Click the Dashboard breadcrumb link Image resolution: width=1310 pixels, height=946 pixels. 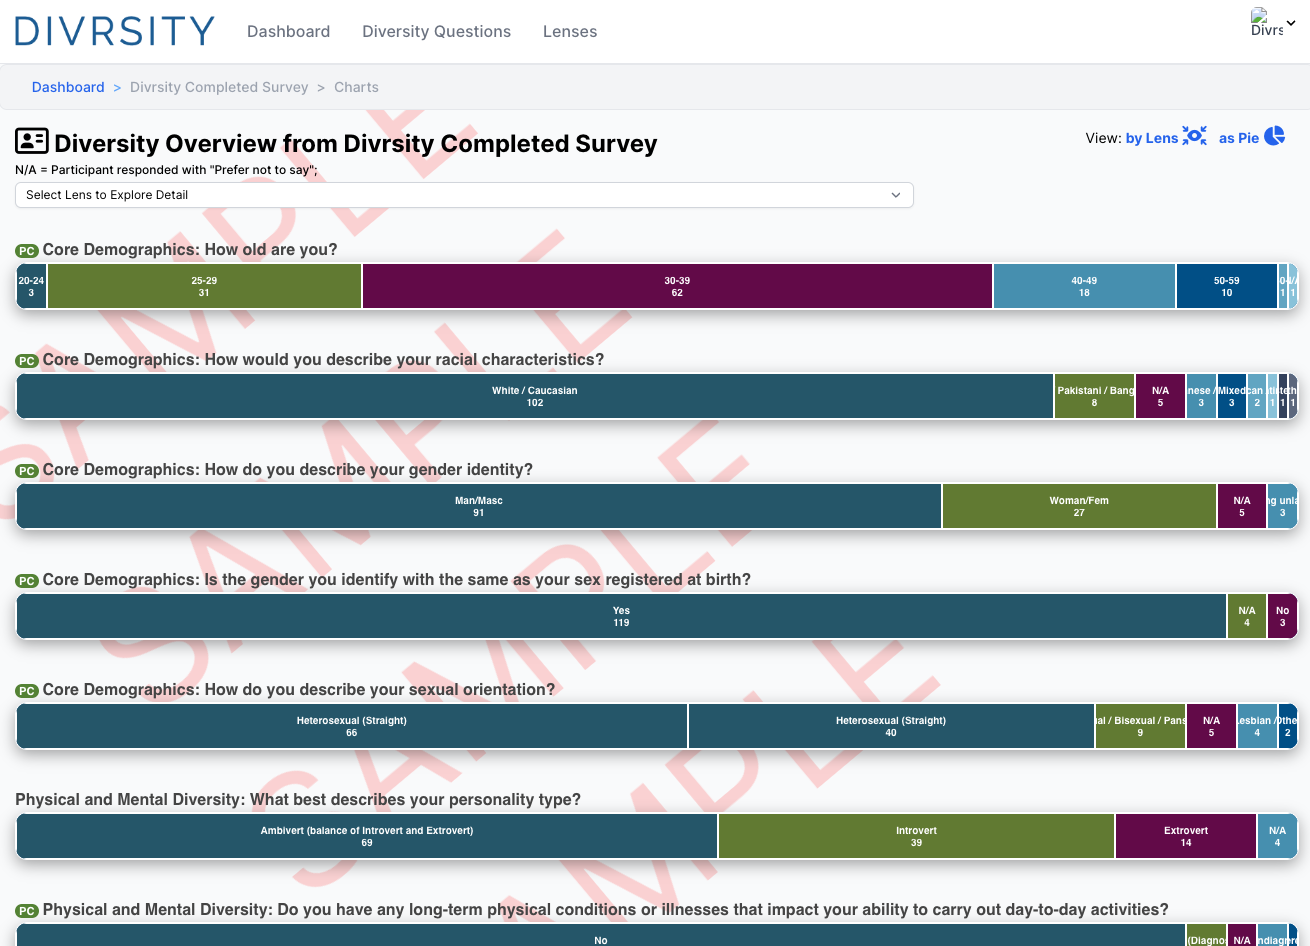pyautogui.click(x=68, y=87)
